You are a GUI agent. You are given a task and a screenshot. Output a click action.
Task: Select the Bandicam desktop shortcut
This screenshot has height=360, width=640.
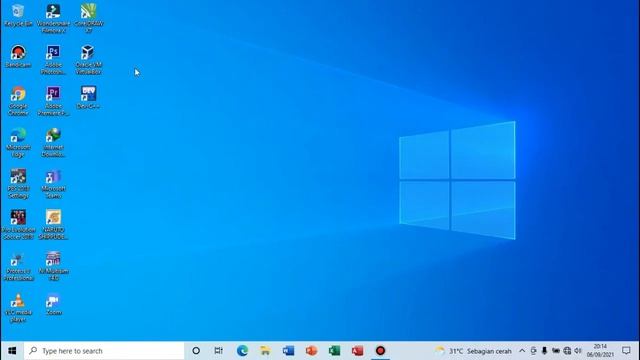coord(18,56)
